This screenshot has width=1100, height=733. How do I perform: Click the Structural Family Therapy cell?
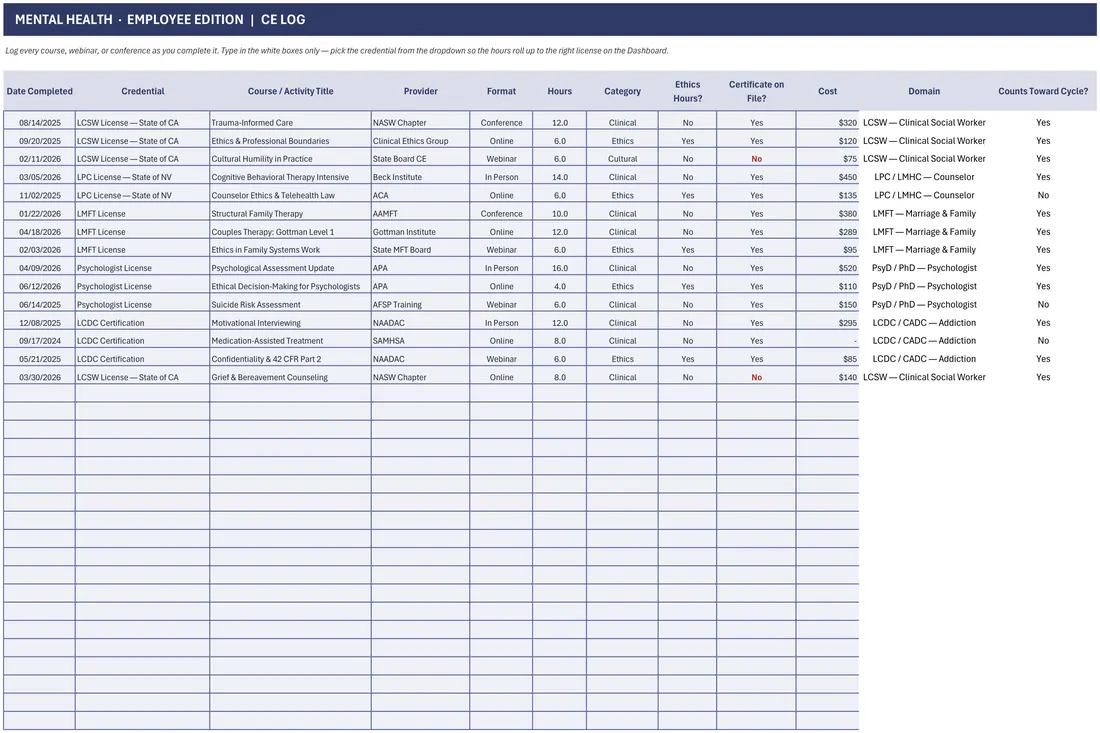point(290,213)
